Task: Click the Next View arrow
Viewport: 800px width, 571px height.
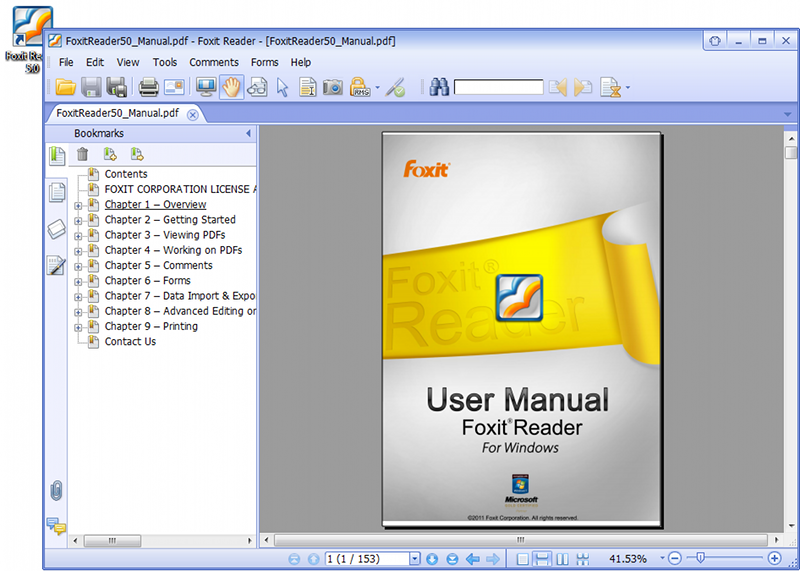Action: click(x=493, y=559)
